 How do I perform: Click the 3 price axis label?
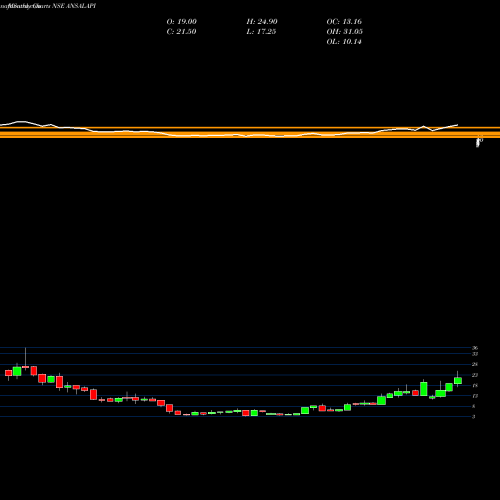[474, 417]
